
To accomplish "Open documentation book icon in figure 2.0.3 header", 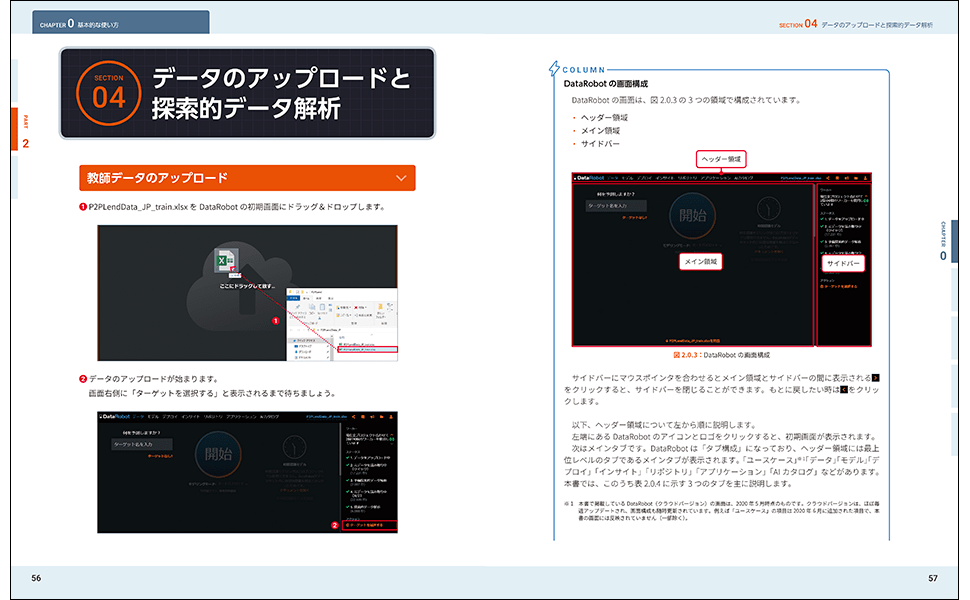I will 837,178.
